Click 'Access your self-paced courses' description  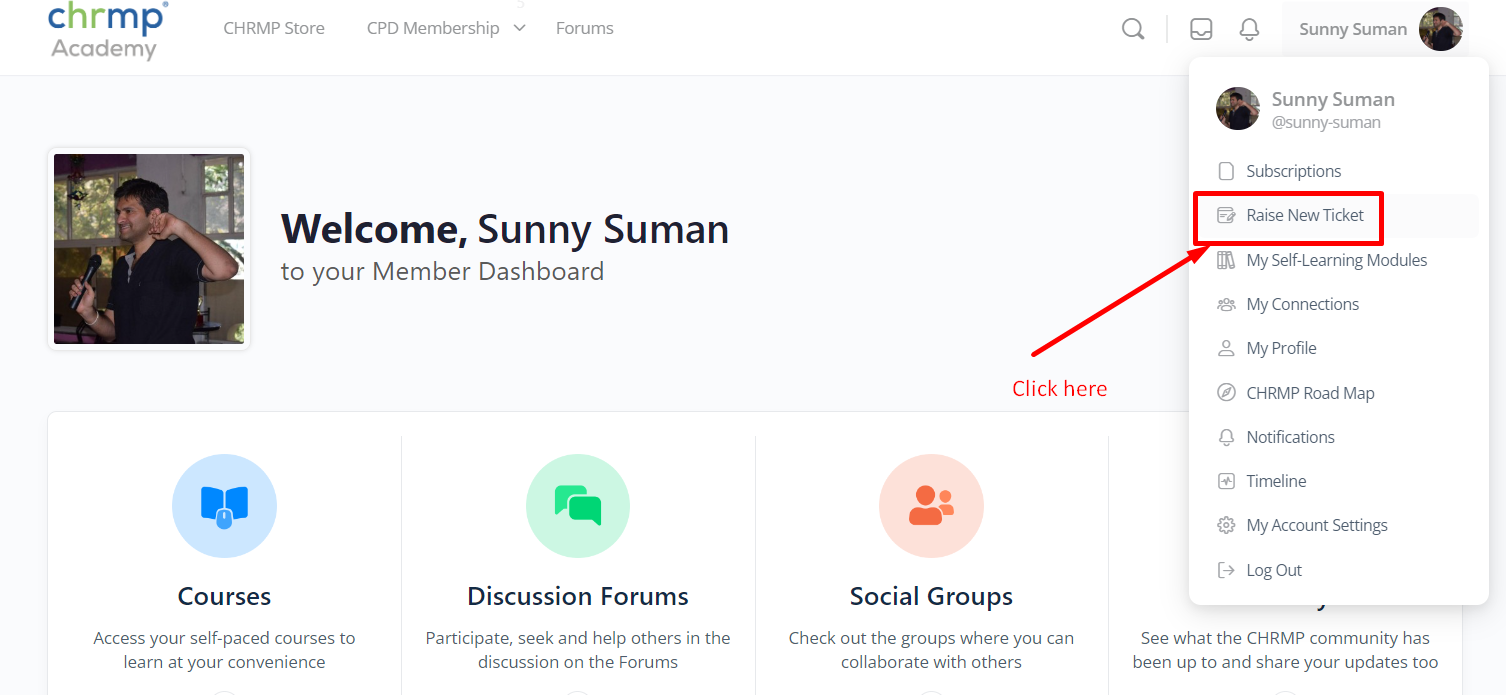(224, 650)
